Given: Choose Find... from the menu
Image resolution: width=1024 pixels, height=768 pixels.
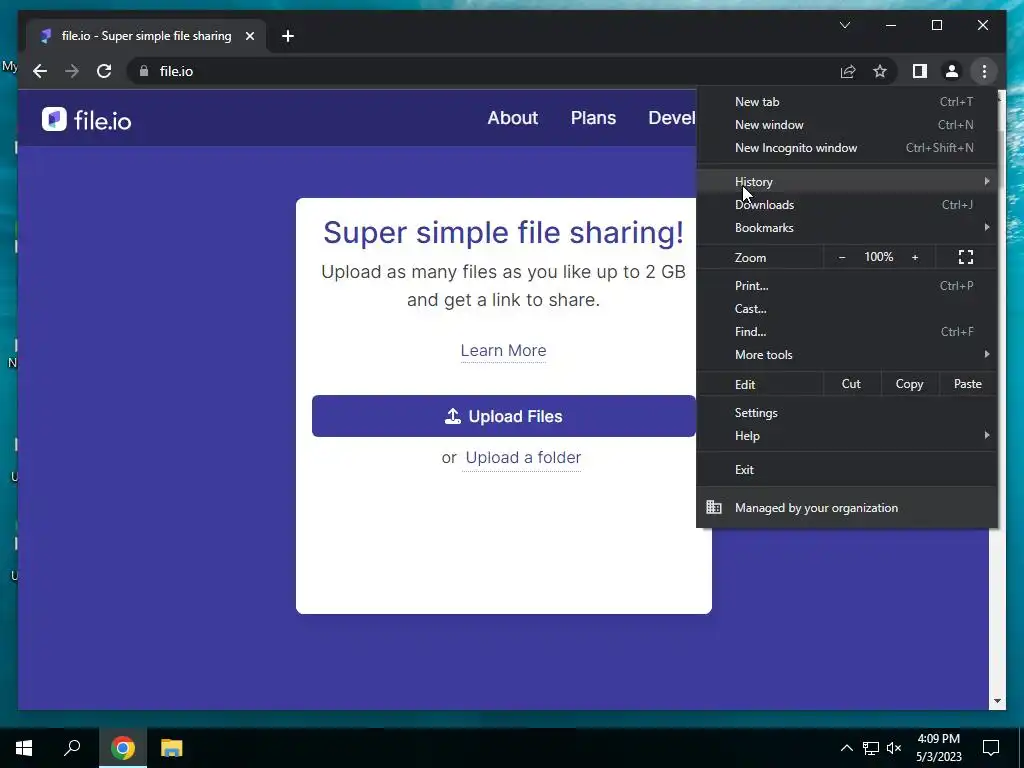Looking at the screenshot, I should pos(846,332).
